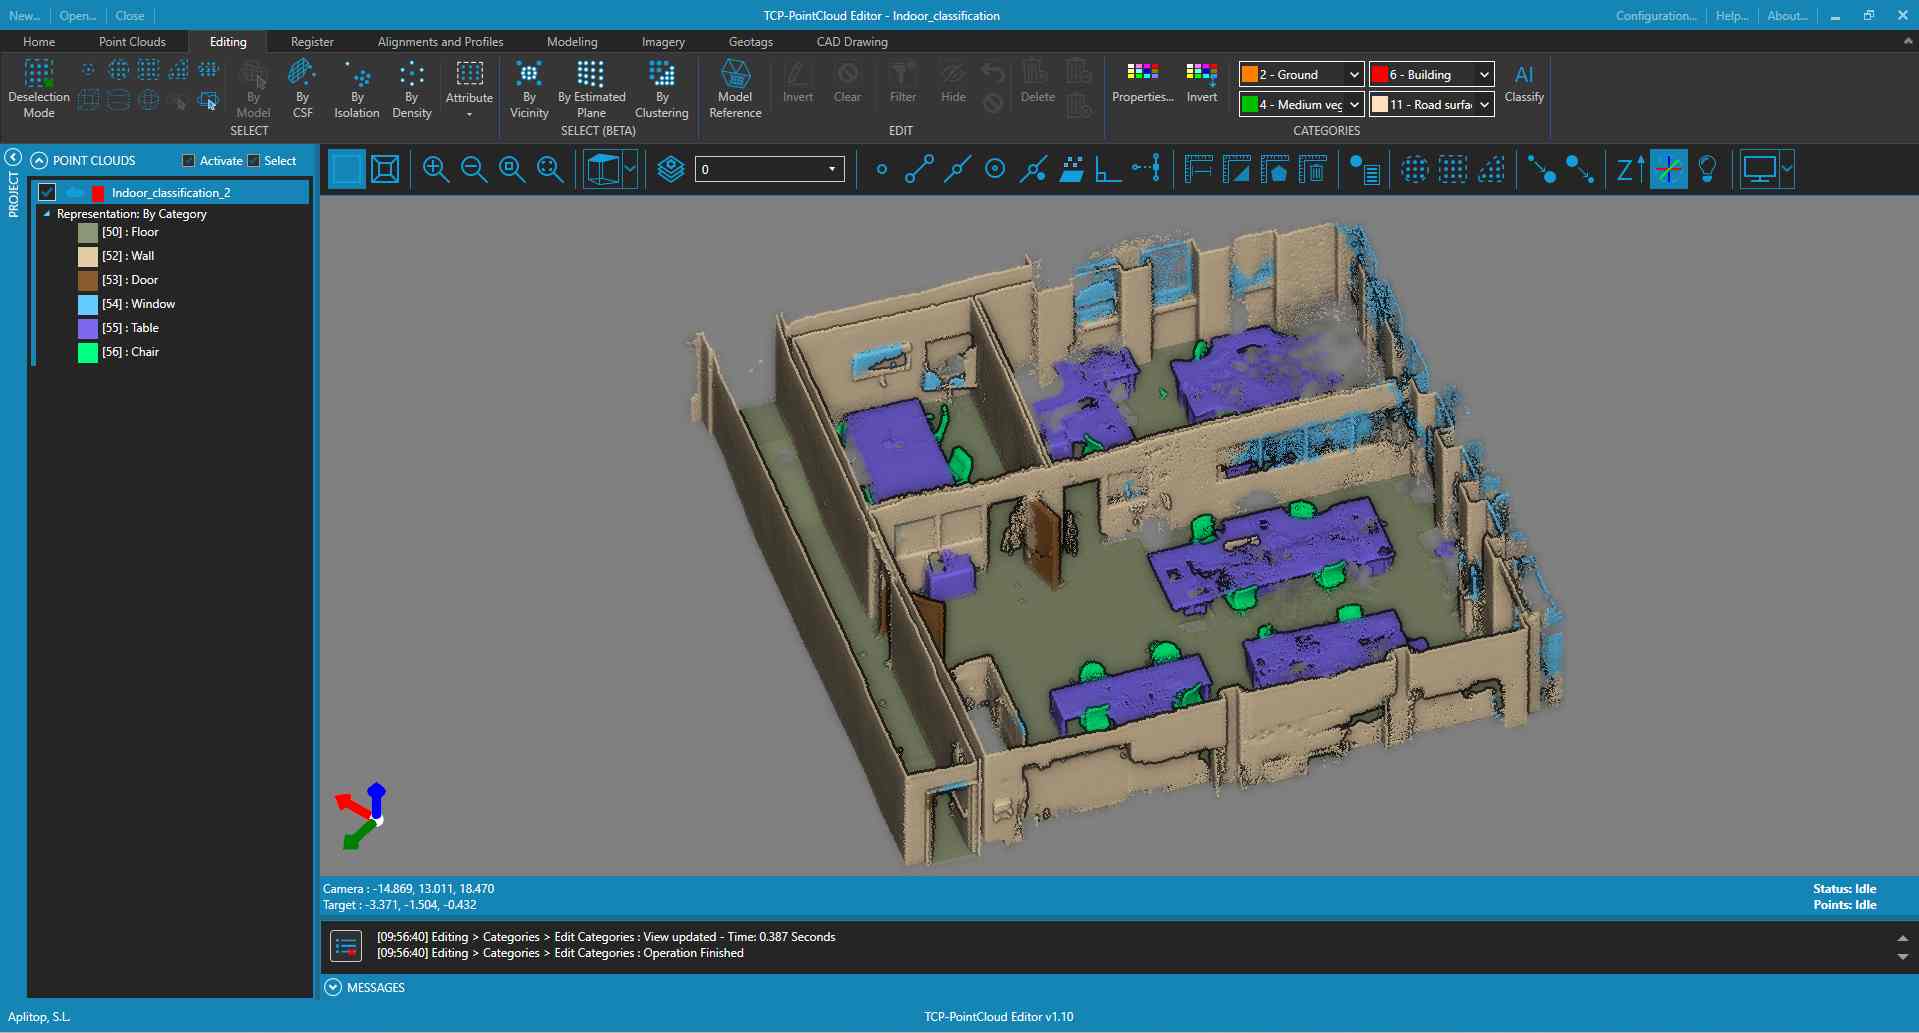This screenshot has width=1919, height=1033.
Task: Toggle the Deselection Mode button
Action: [x=39, y=88]
